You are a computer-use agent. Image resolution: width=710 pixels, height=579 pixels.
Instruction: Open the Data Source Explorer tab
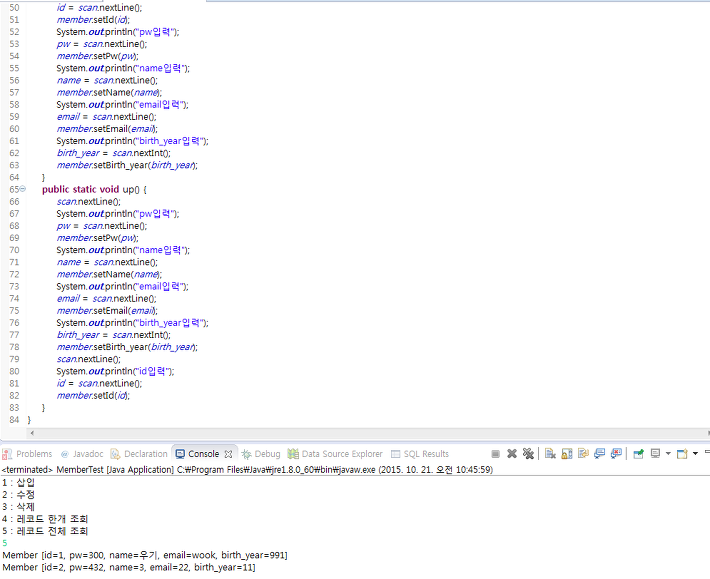[335, 454]
